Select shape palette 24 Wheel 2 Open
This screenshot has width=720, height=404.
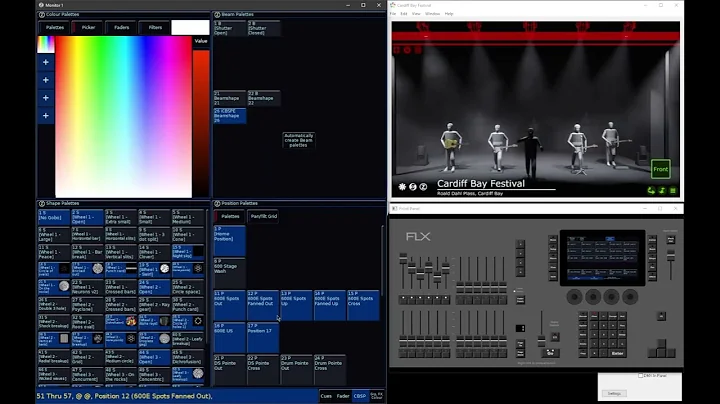coord(154,287)
